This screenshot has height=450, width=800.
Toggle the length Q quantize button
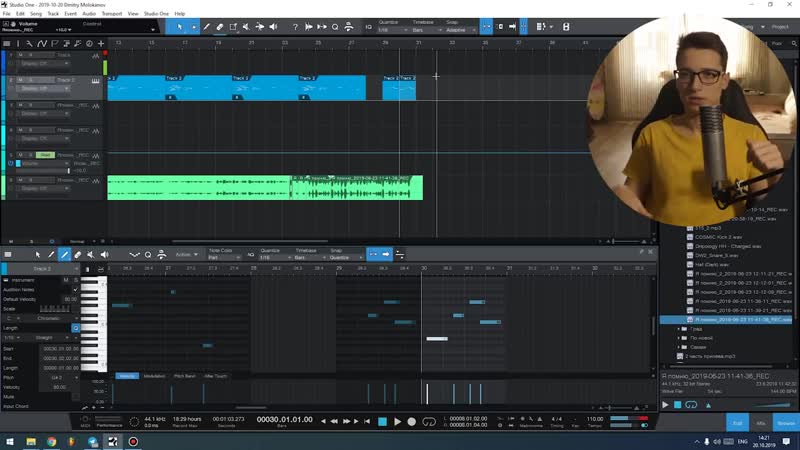tap(76, 328)
